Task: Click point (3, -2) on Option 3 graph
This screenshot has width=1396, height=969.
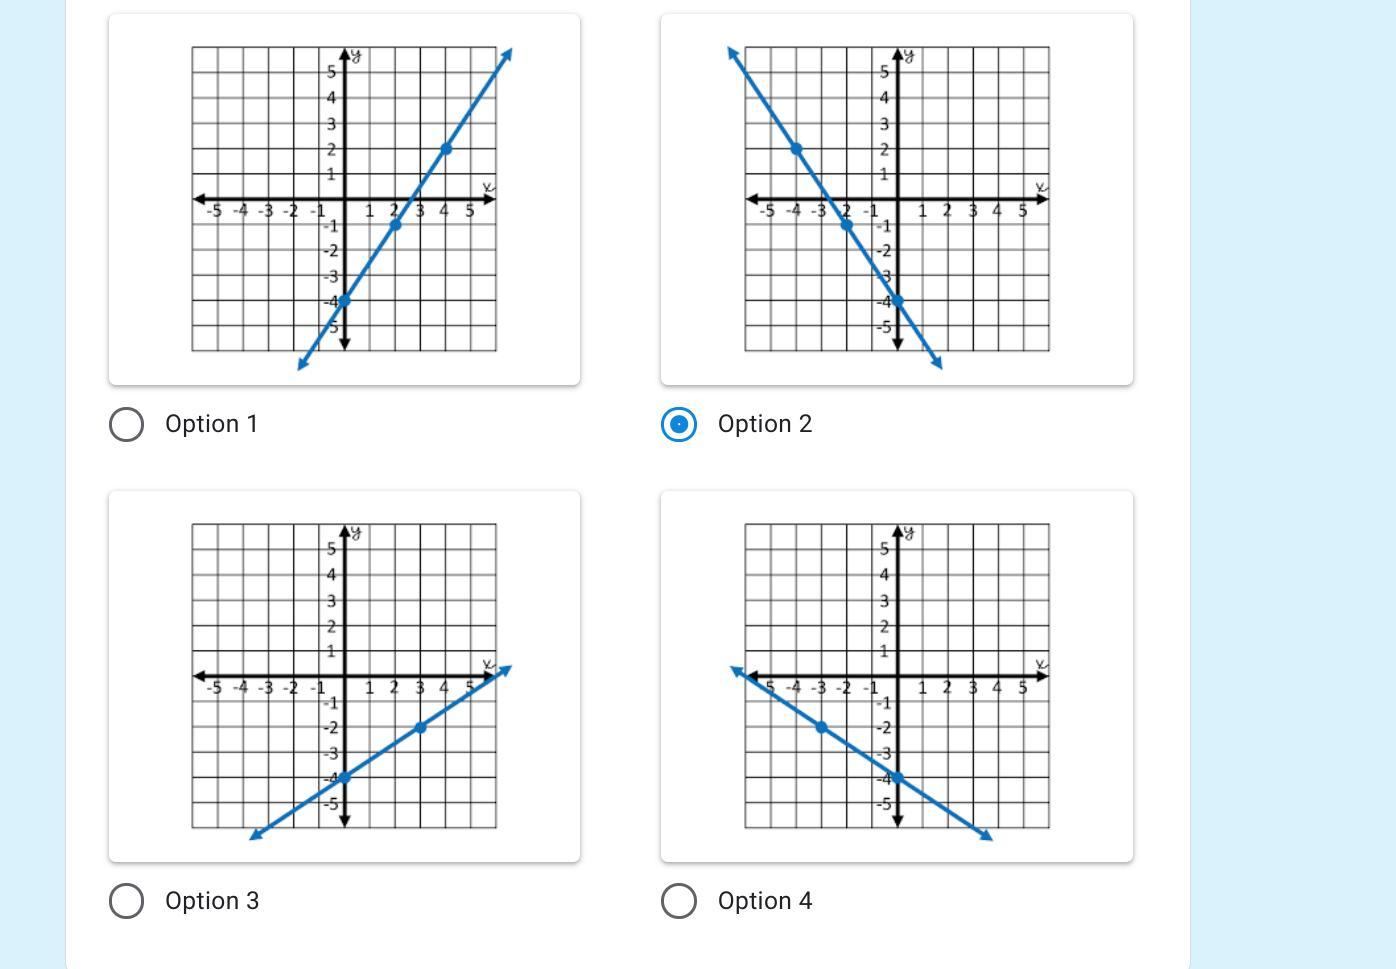Action: click(x=420, y=727)
